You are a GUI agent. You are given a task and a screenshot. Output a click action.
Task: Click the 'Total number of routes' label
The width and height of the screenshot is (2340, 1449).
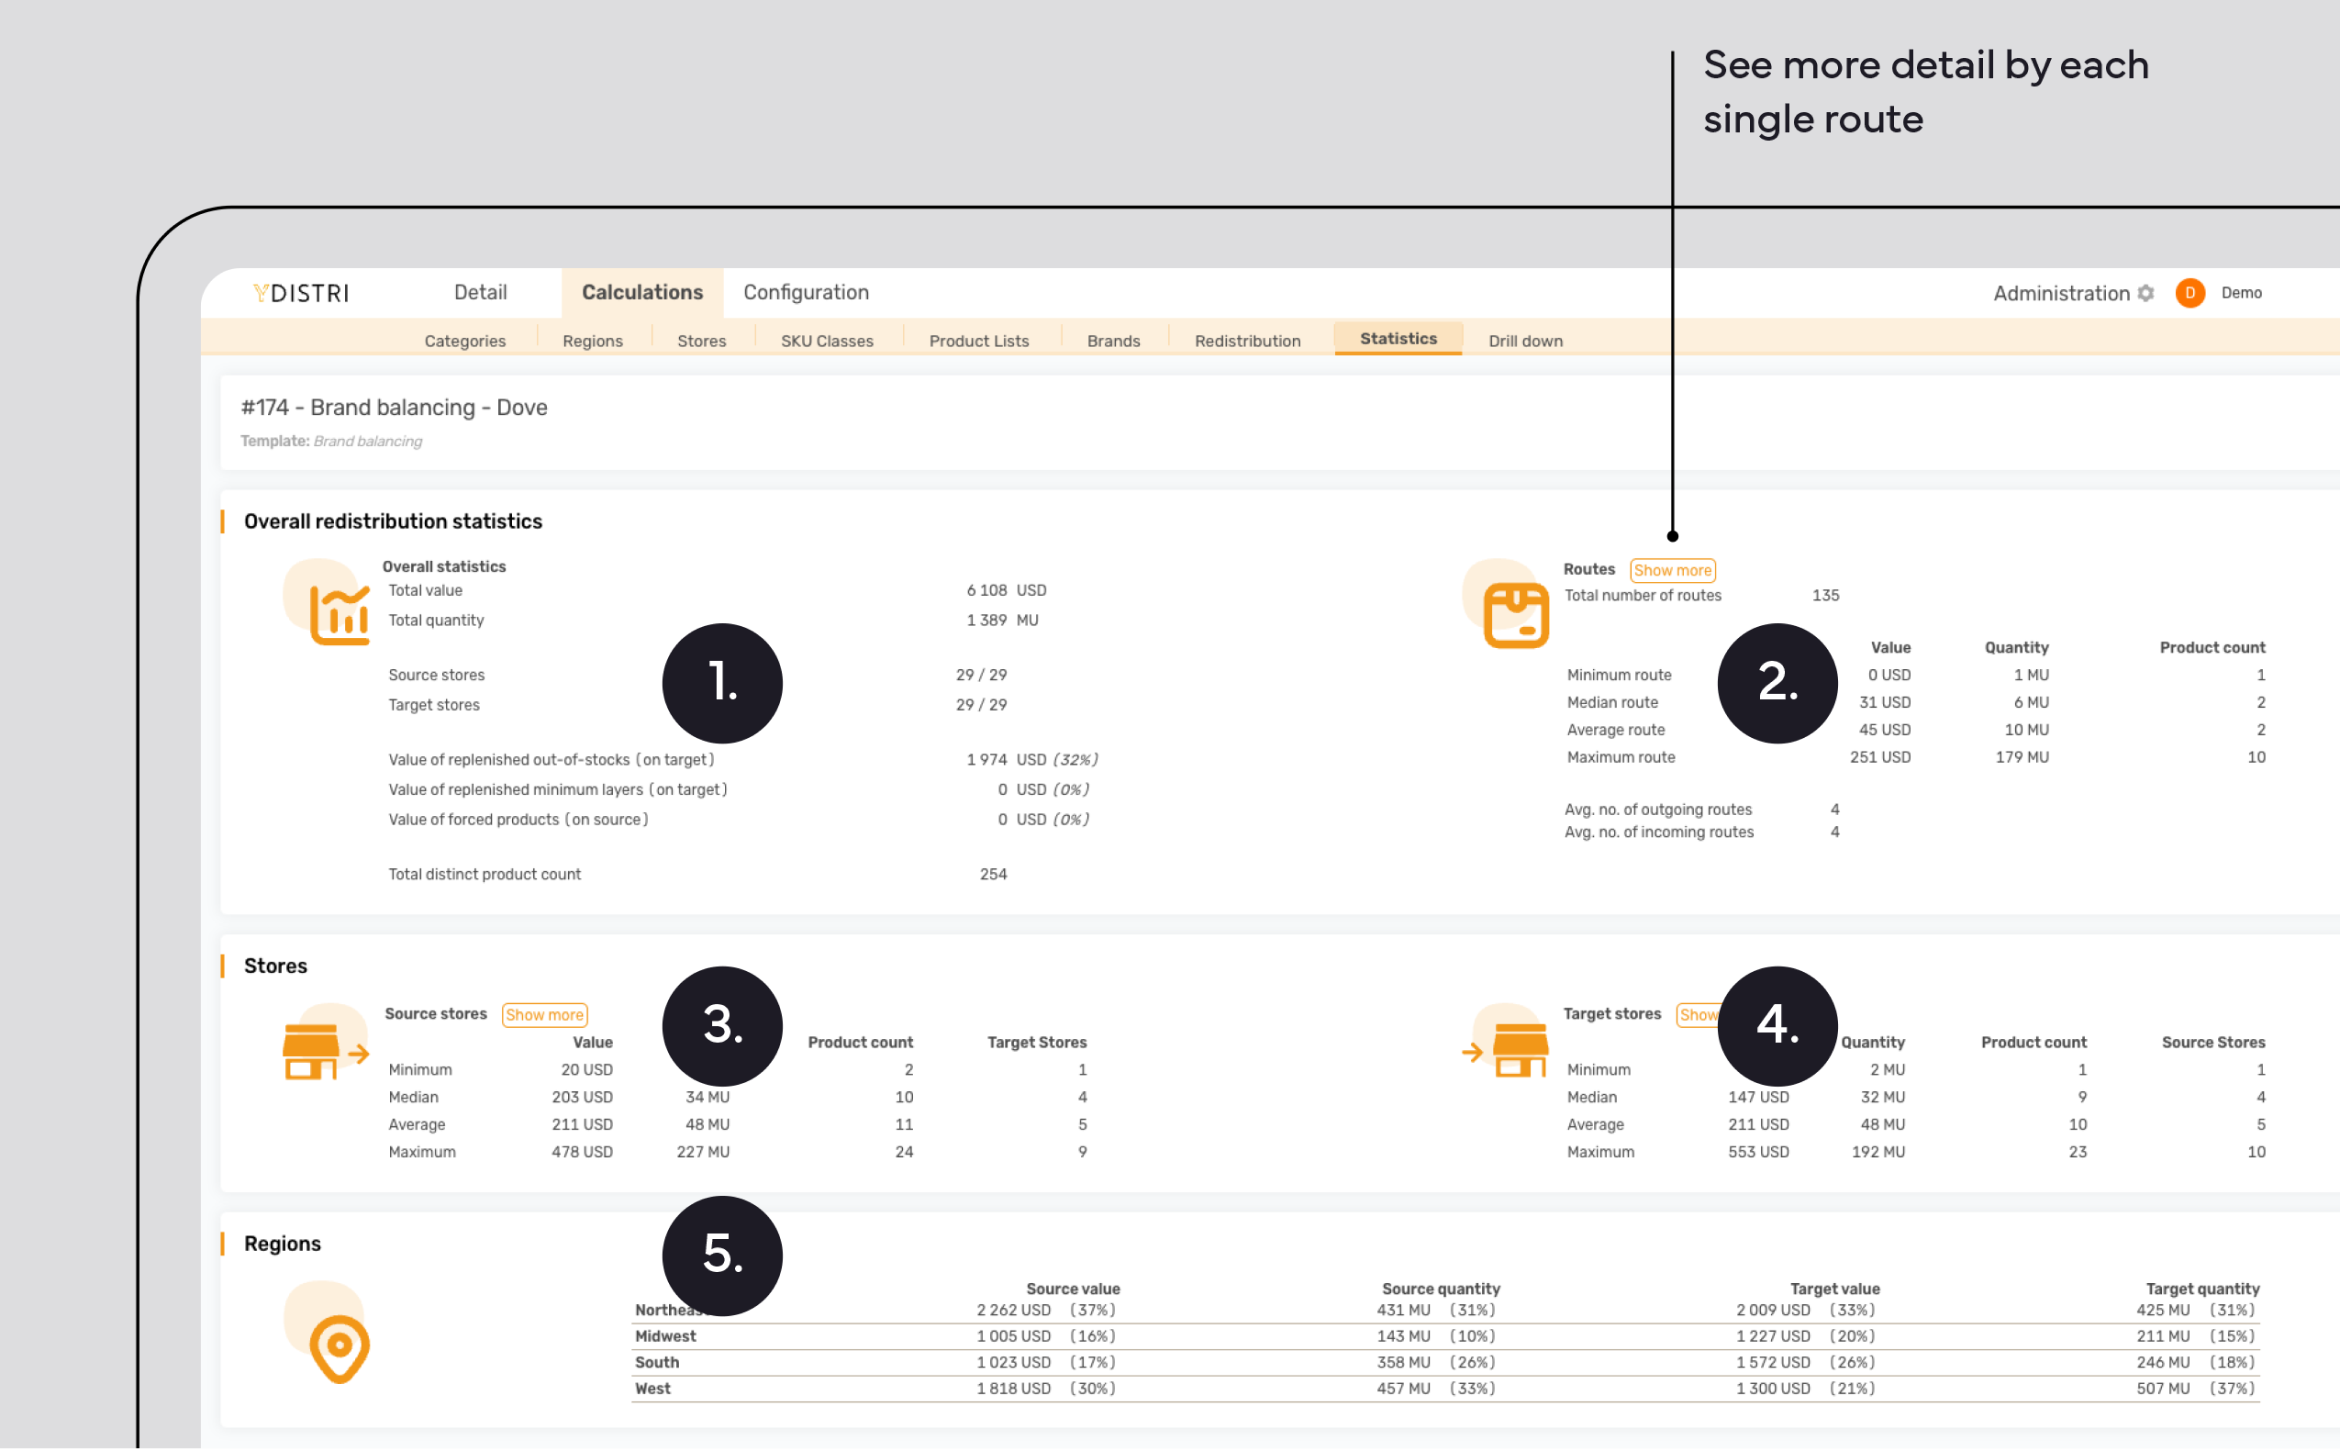pyautogui.click(x=1643, y=595)
